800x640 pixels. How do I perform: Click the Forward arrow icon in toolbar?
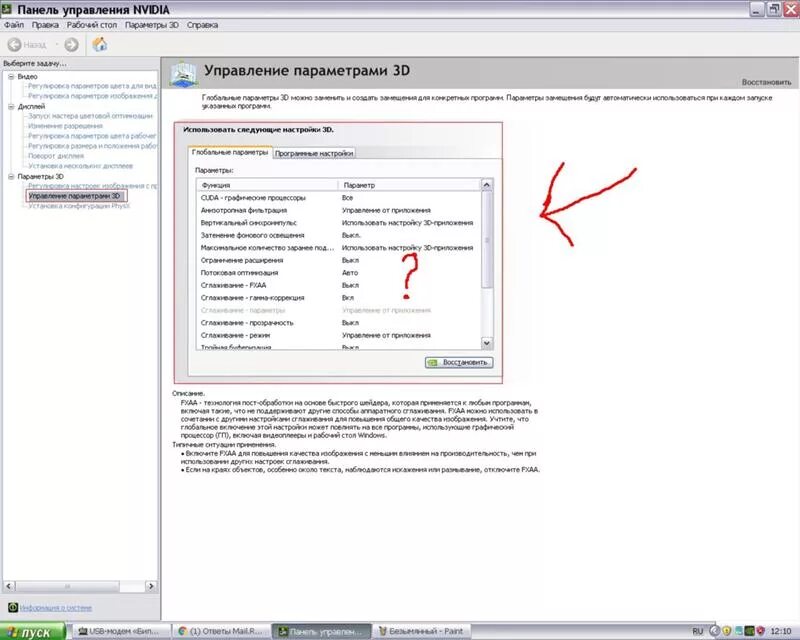point(71,45)
